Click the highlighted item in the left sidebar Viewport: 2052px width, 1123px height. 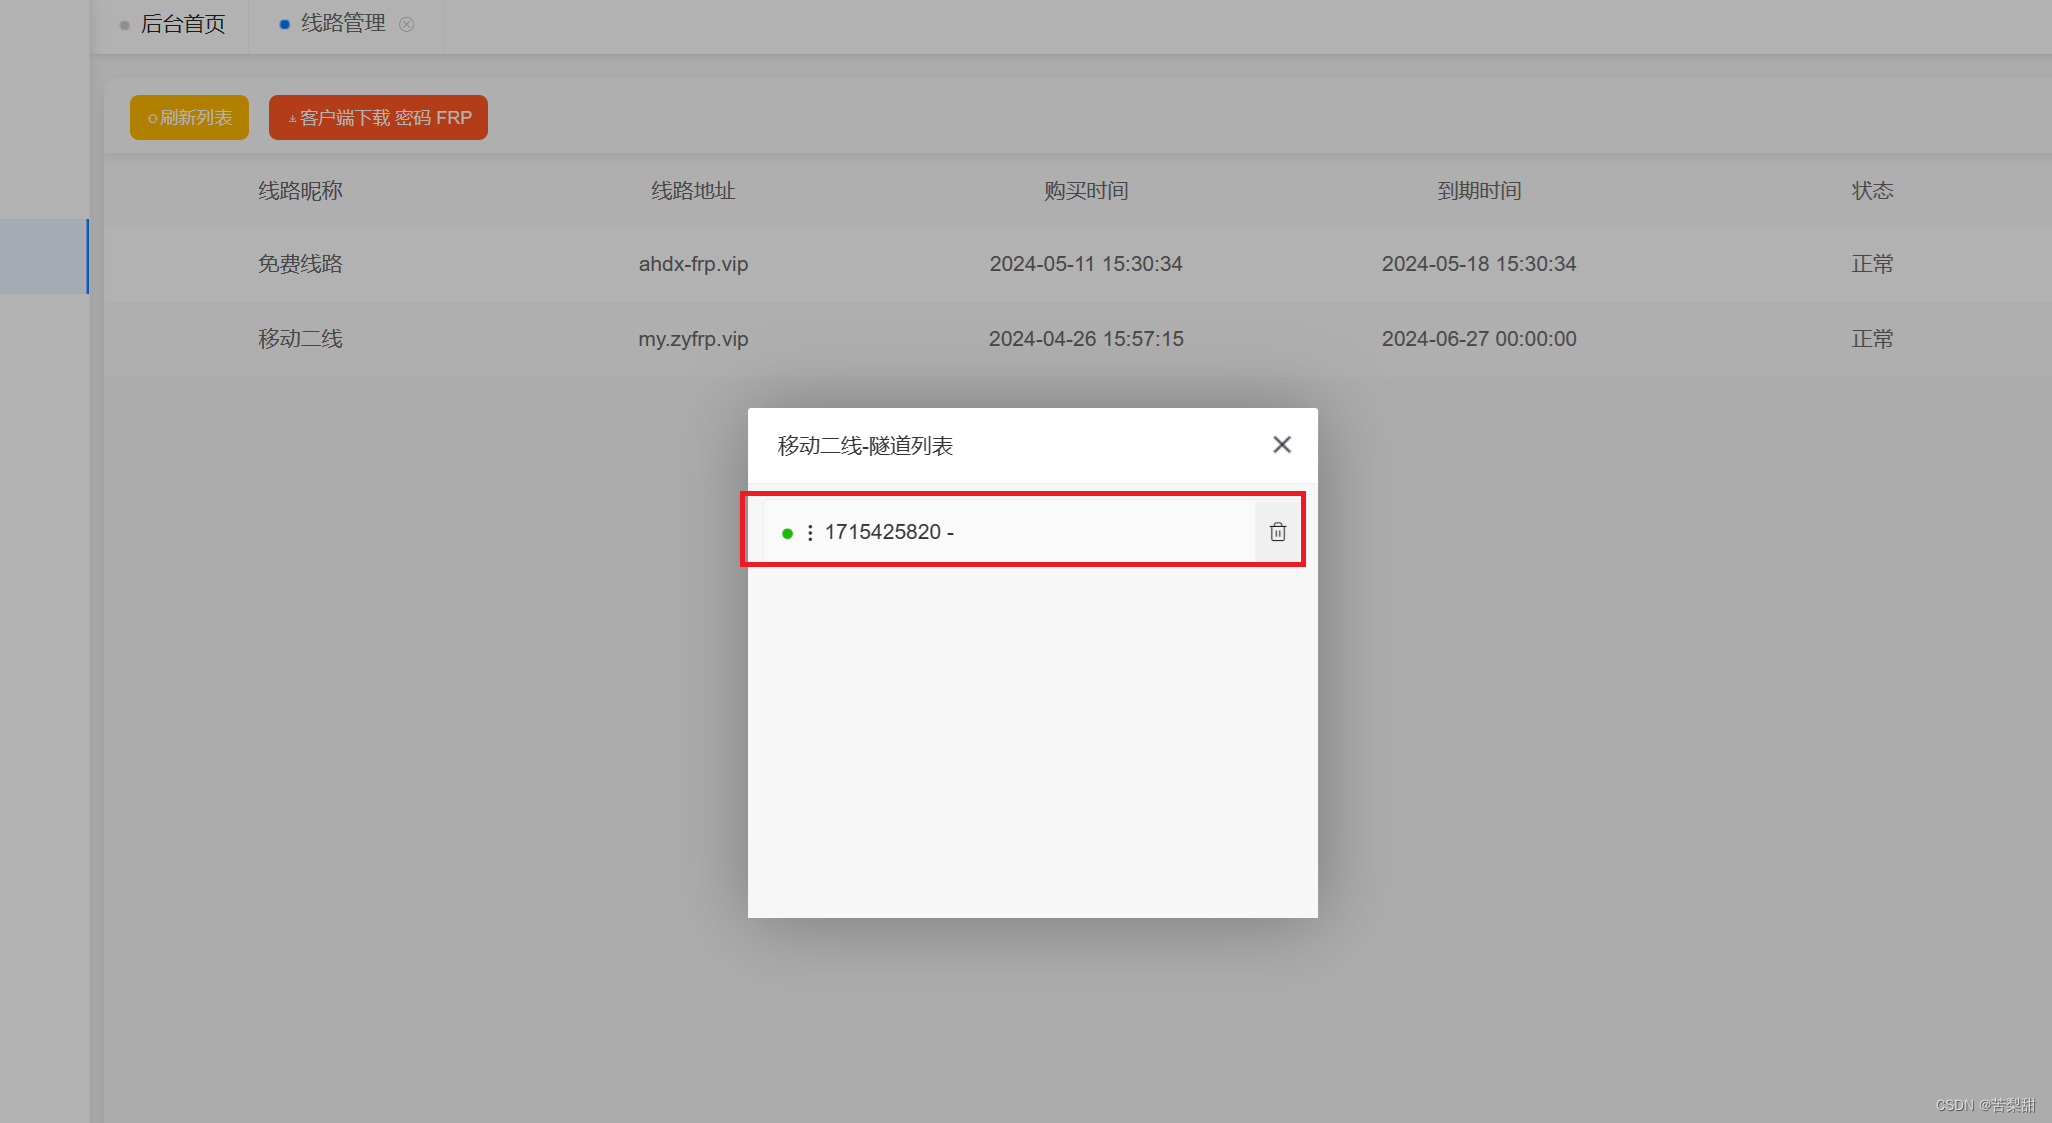[x=44, y=256]
